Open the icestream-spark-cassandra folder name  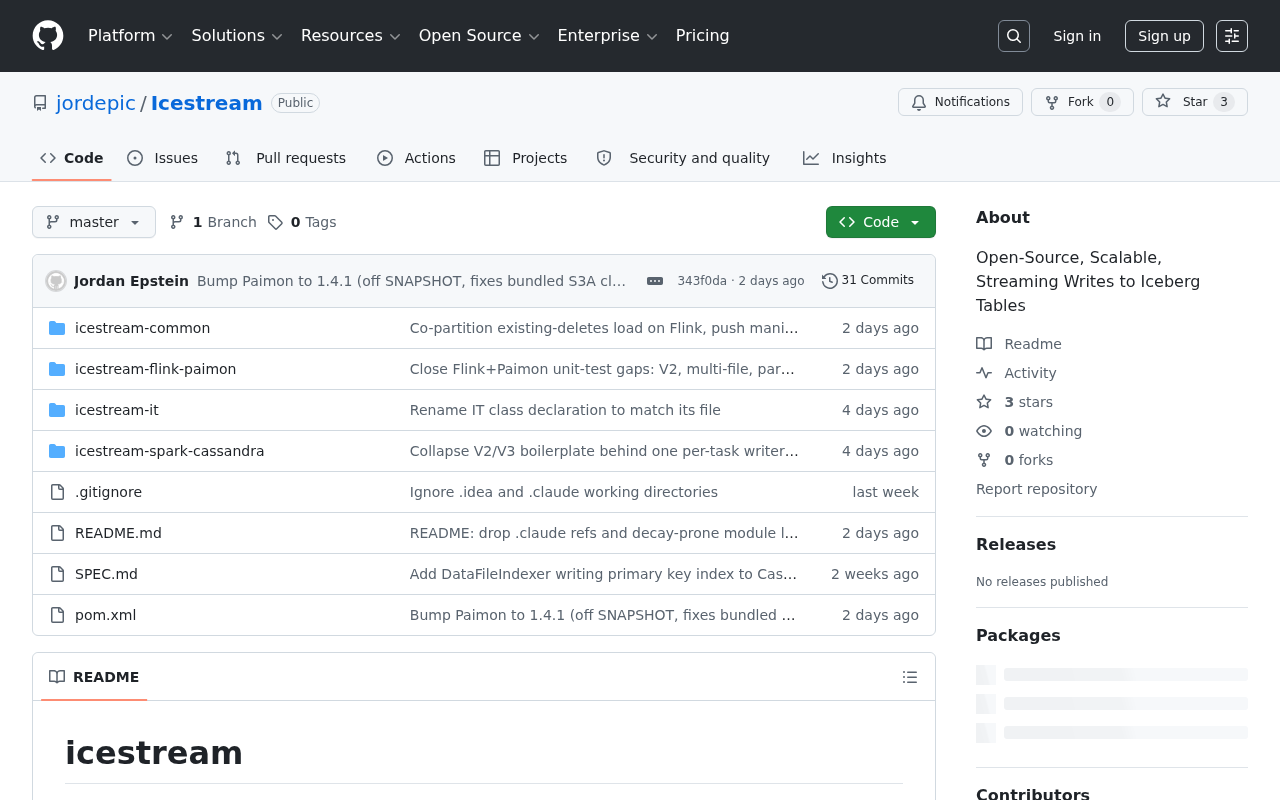170,451
